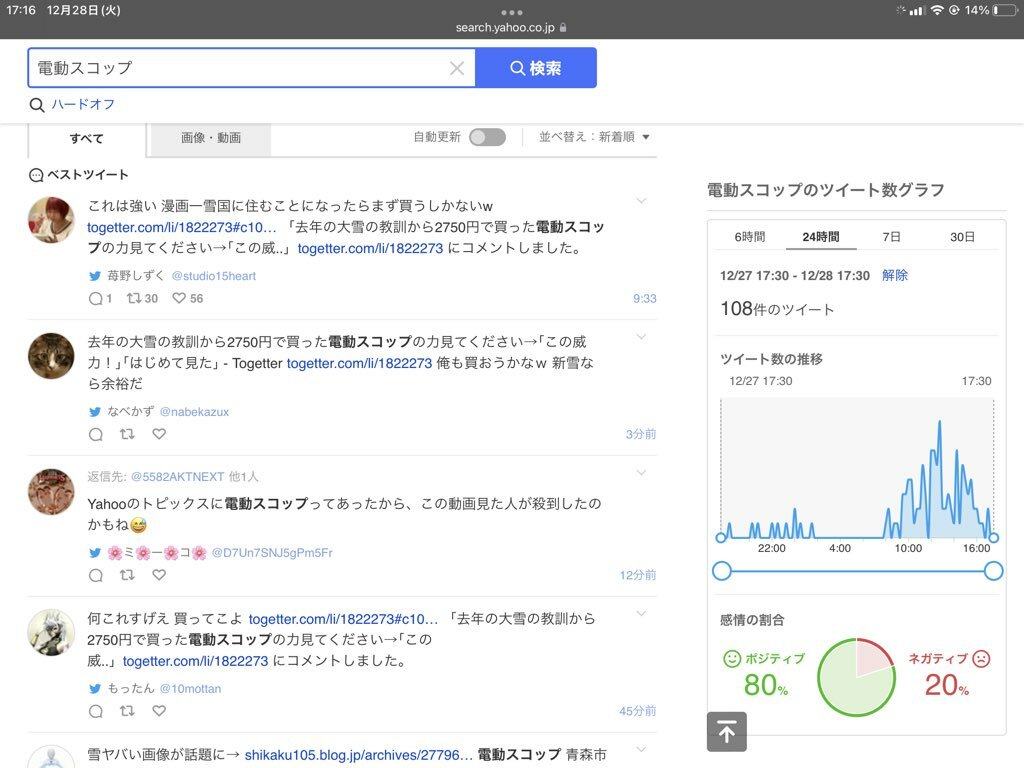Retweet the tweet from @D7Un7SNJ5gPm5Fr
This screenshot has width=1024, height=768.
[x=127, y=575]
